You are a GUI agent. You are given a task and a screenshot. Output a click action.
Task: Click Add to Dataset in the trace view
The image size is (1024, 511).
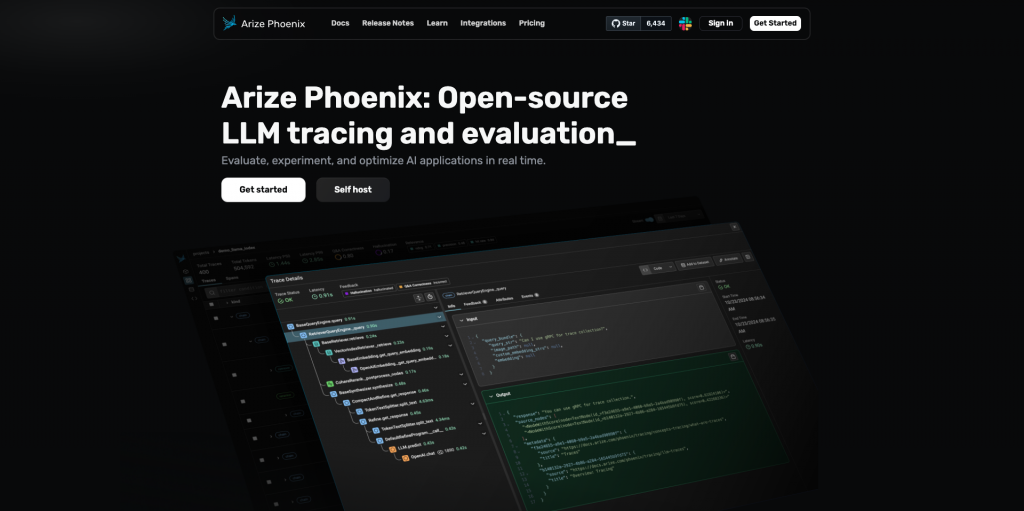coord(695,263)
